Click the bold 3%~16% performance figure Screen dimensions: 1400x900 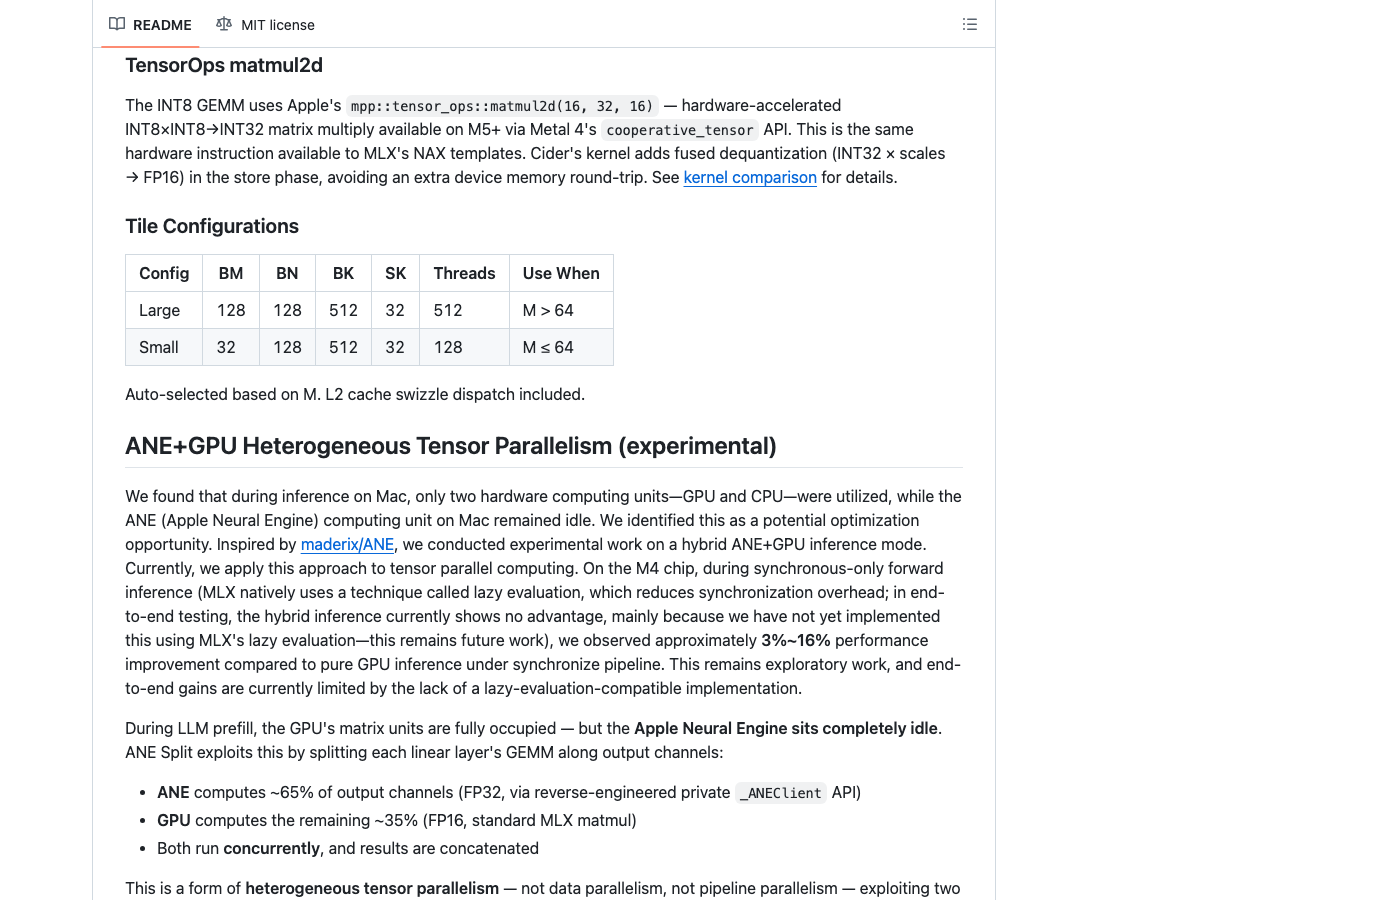coord(796,640)
